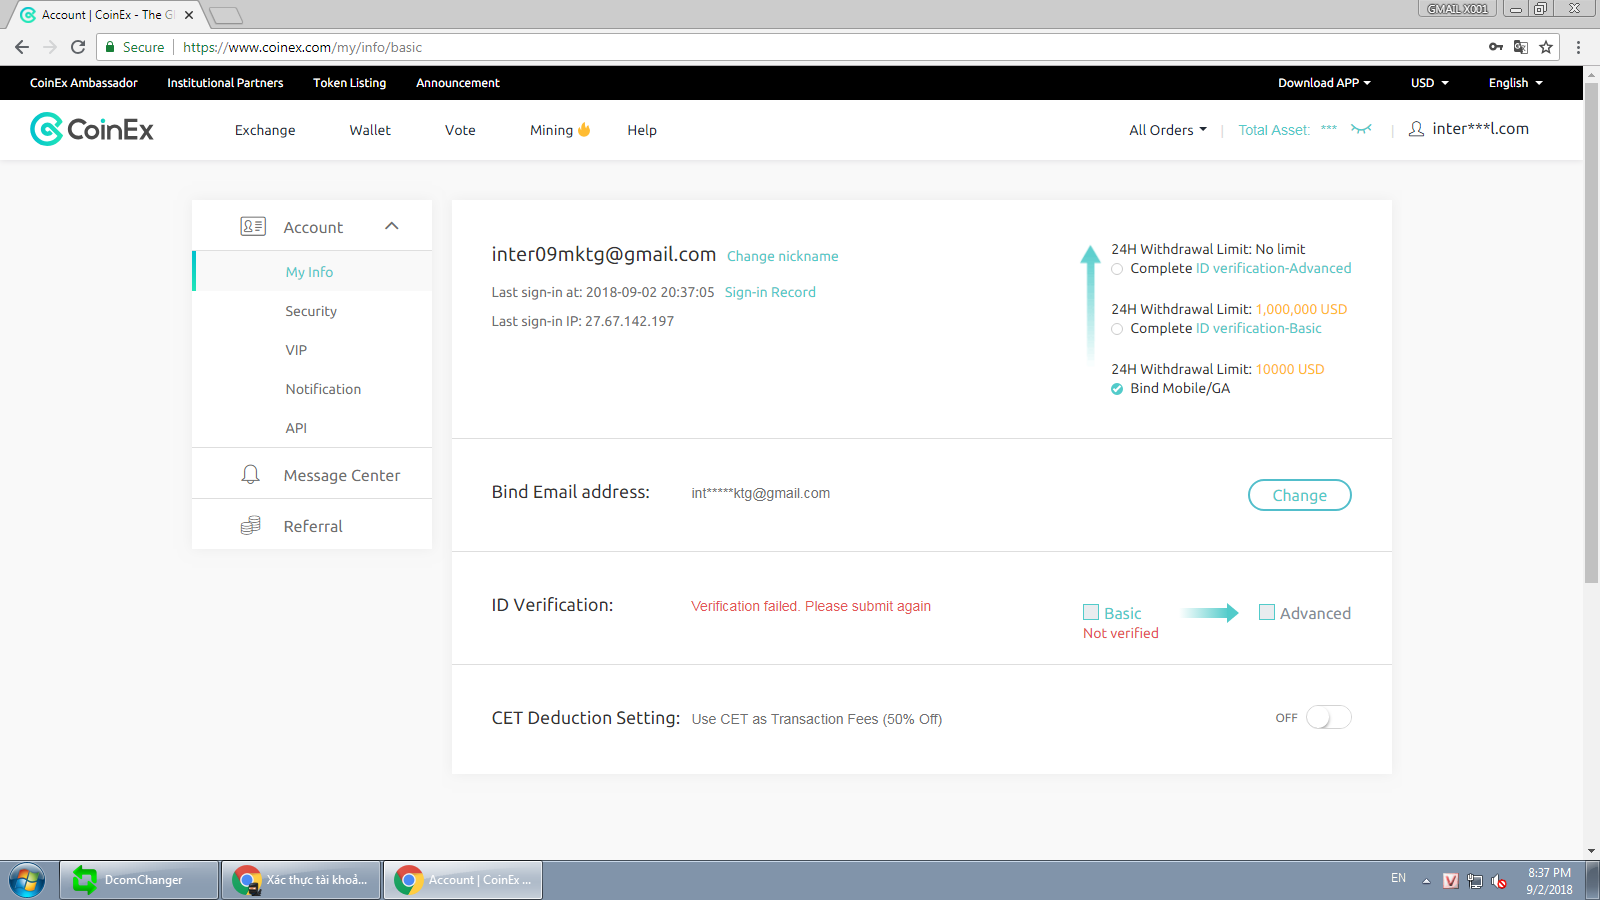Screen dimensions: 1600x900
Task: Select the ID verification-Advanced radio circle
Action: [x=1117, y=269]
